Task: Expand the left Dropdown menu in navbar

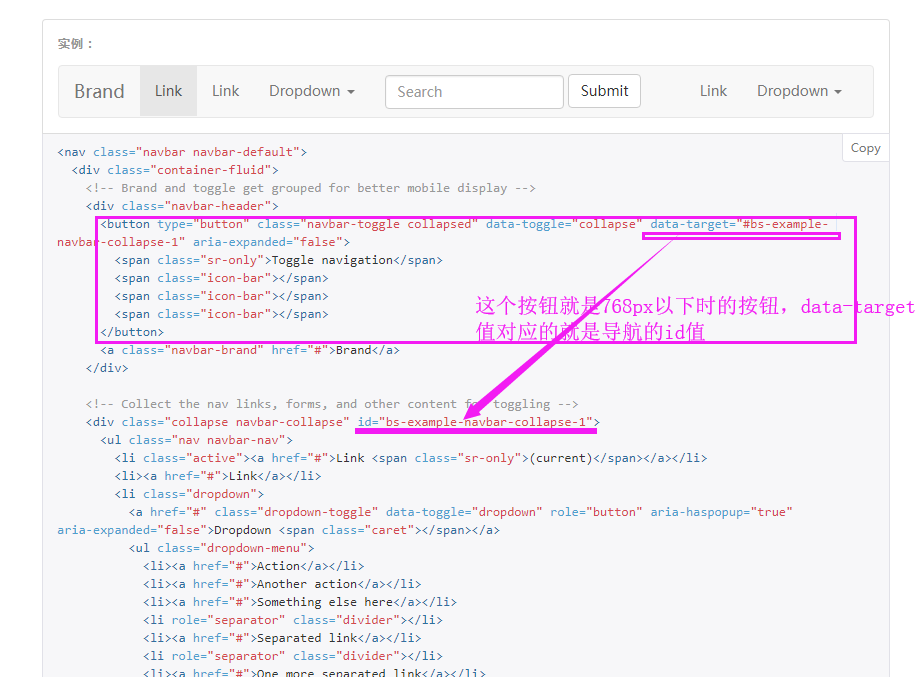Action: click(x=312, y=91)
